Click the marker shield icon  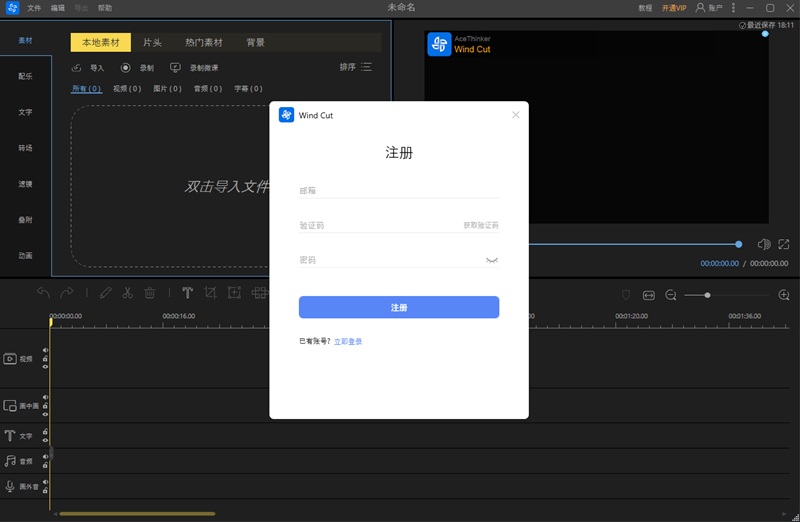click(626, 295)
